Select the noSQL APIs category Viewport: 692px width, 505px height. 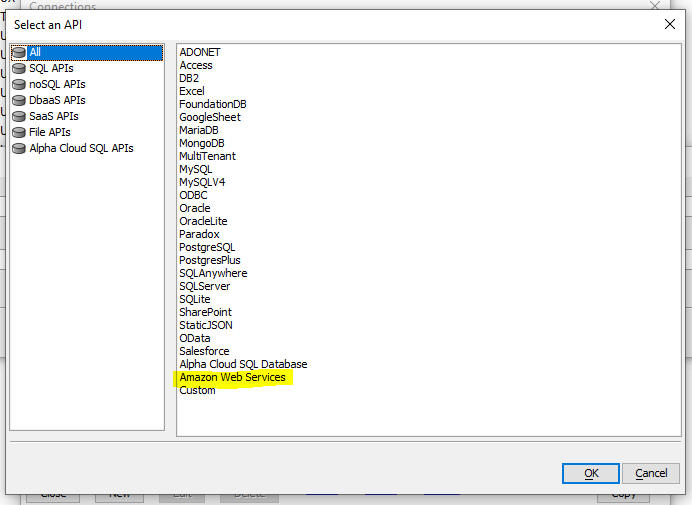pyautogui.click(x=57, y=84)
